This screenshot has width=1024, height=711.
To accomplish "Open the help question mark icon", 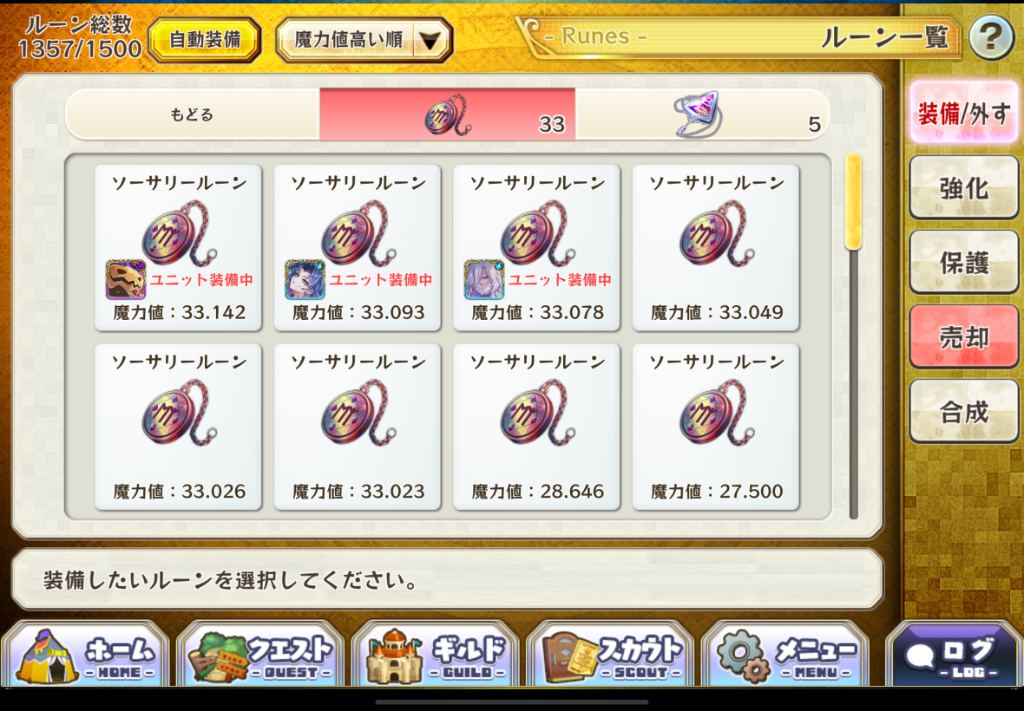I will tap(991, 37).
